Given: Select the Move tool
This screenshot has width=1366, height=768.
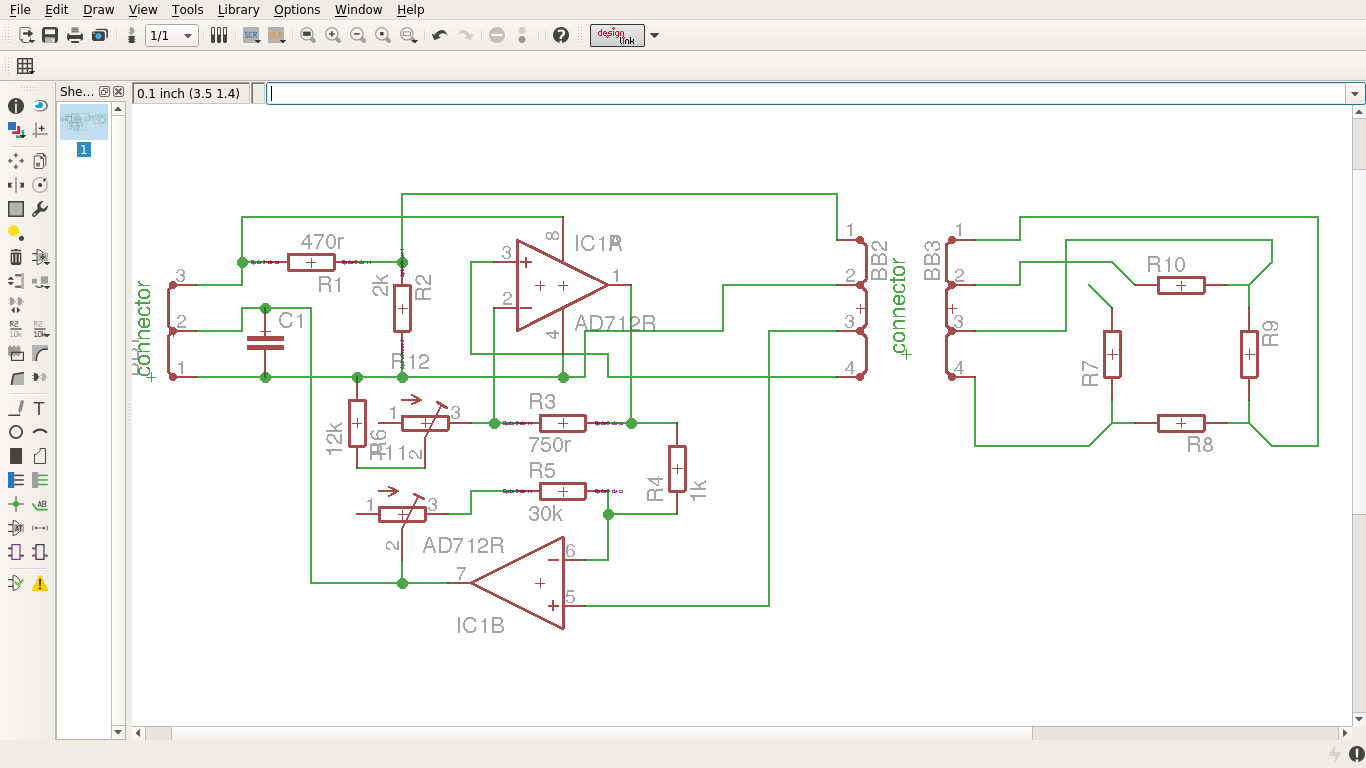Looking at the screenshot, I should pyautogui.click(x=16, y=160).
